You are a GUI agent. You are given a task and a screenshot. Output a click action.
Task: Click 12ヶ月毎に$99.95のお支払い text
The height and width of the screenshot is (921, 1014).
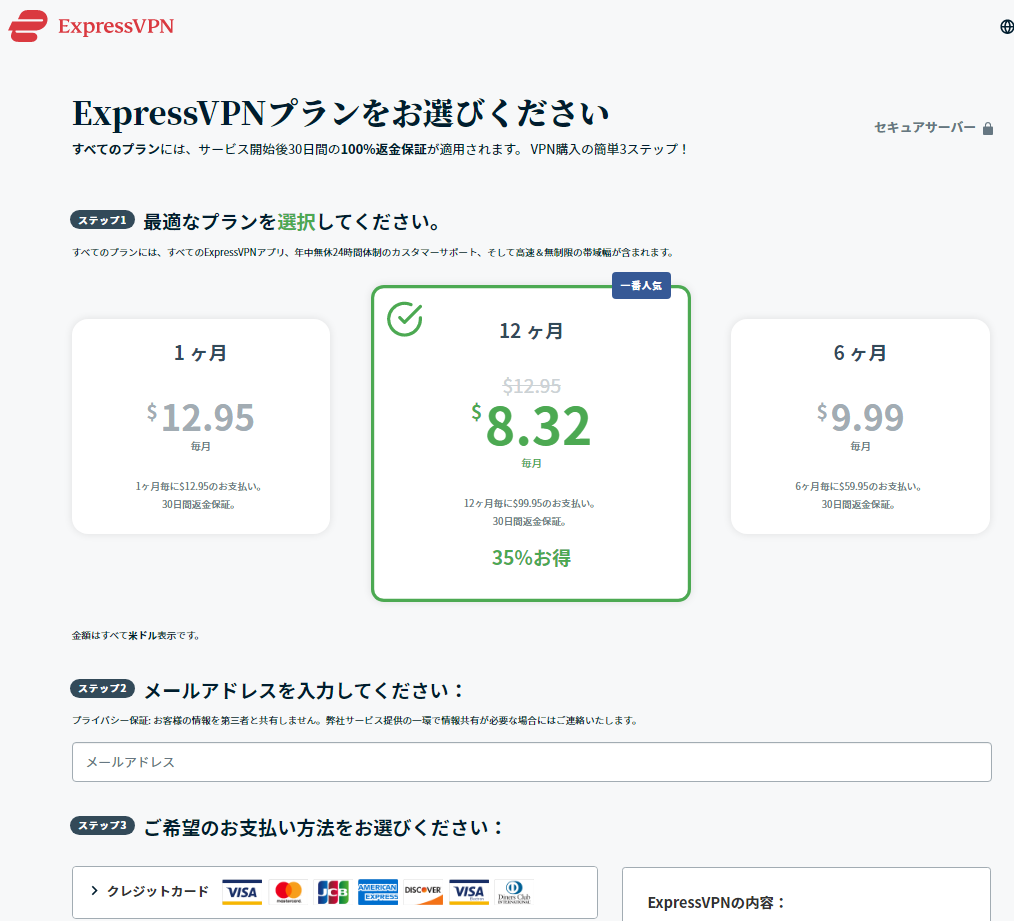point(530,503)
